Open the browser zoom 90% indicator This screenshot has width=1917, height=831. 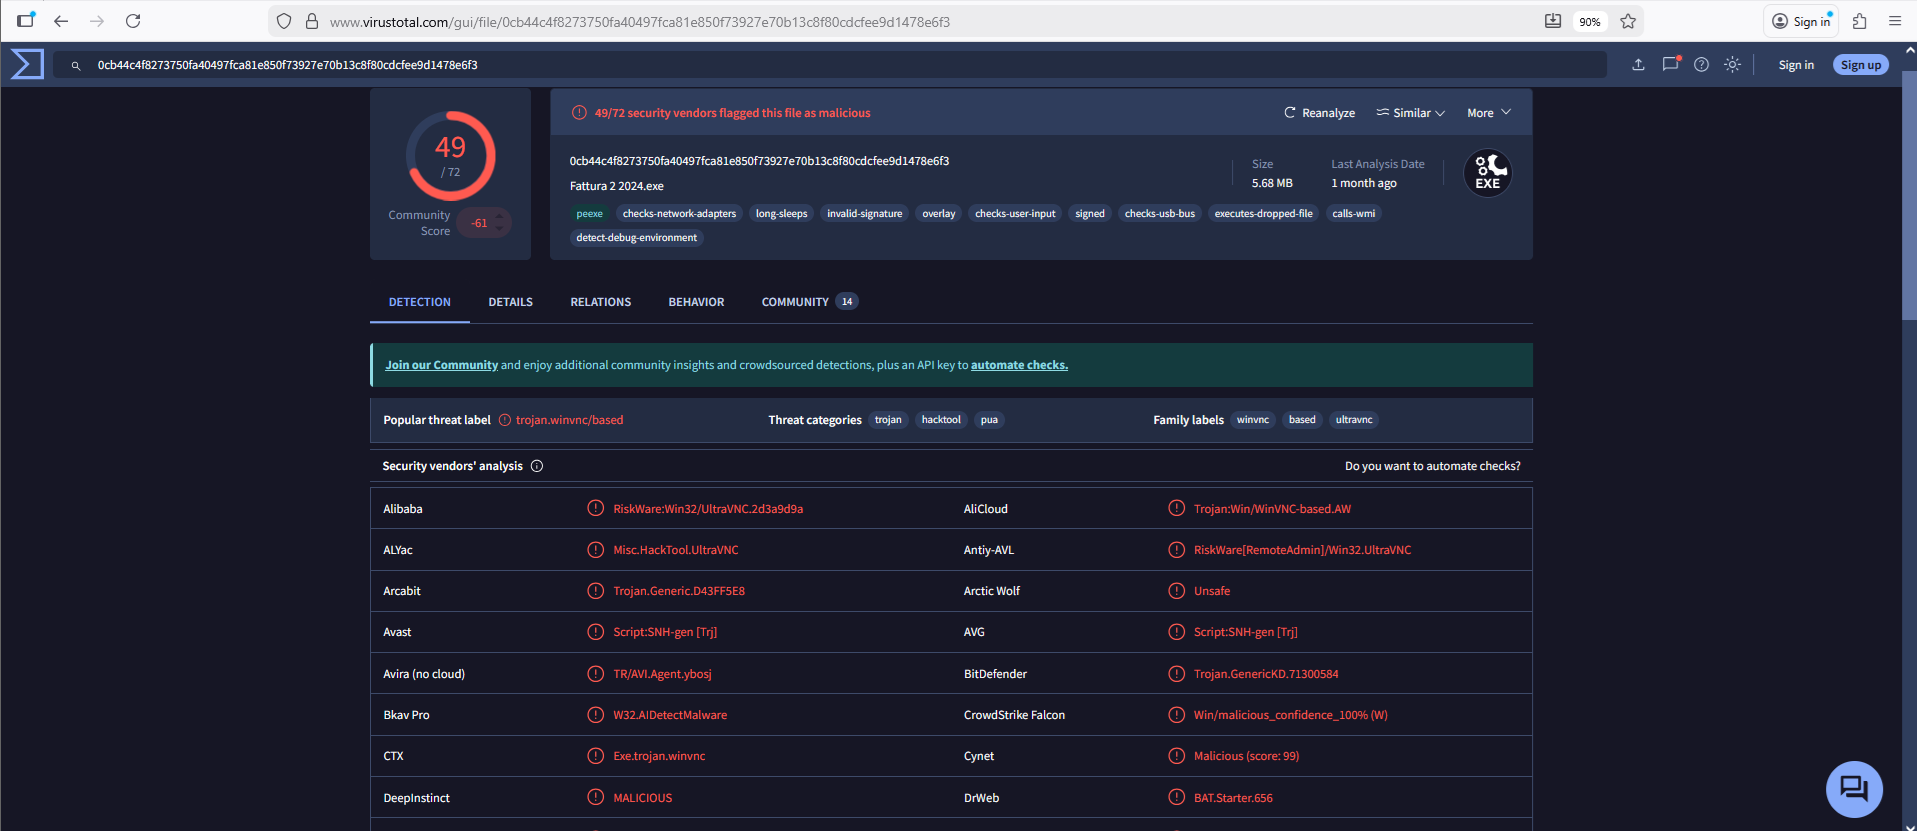(x=1589, y=21)
